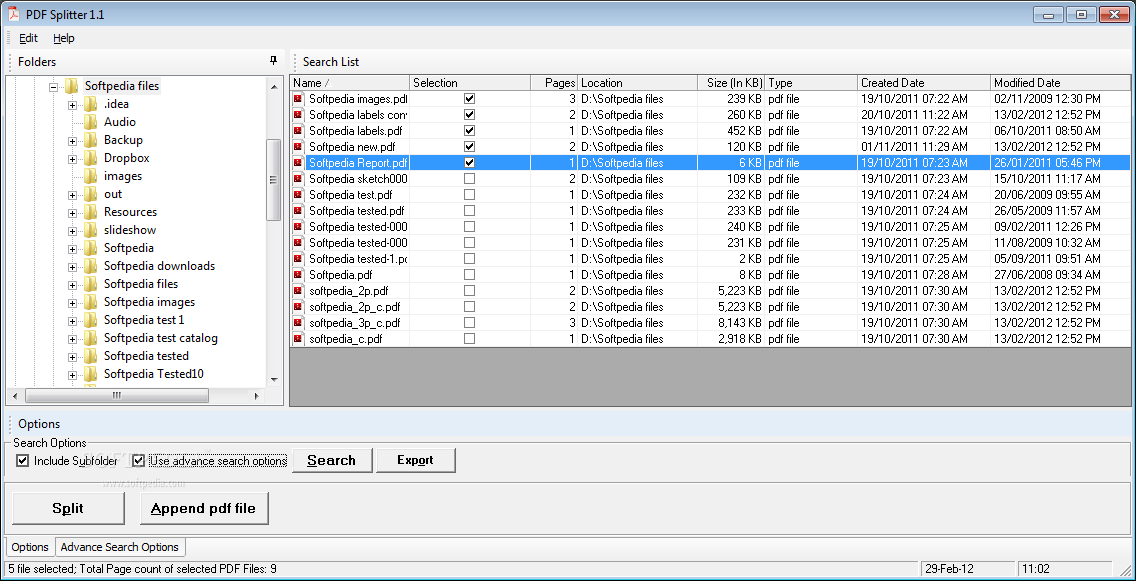Click the PDF icon of Softpedia.pdf row
This screenshot has width=1136, height=581.
(x=298, y=275)
